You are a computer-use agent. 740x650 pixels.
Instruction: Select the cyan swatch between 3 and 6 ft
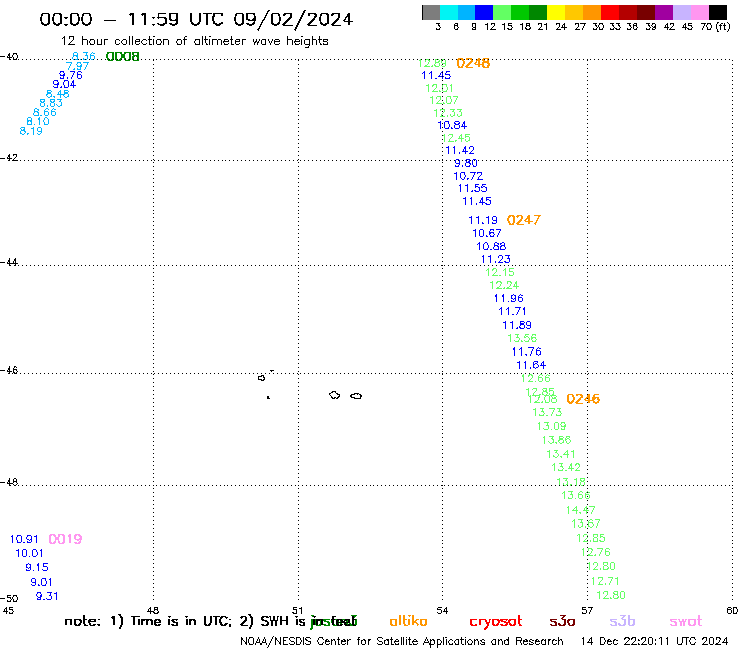point(449,12)
